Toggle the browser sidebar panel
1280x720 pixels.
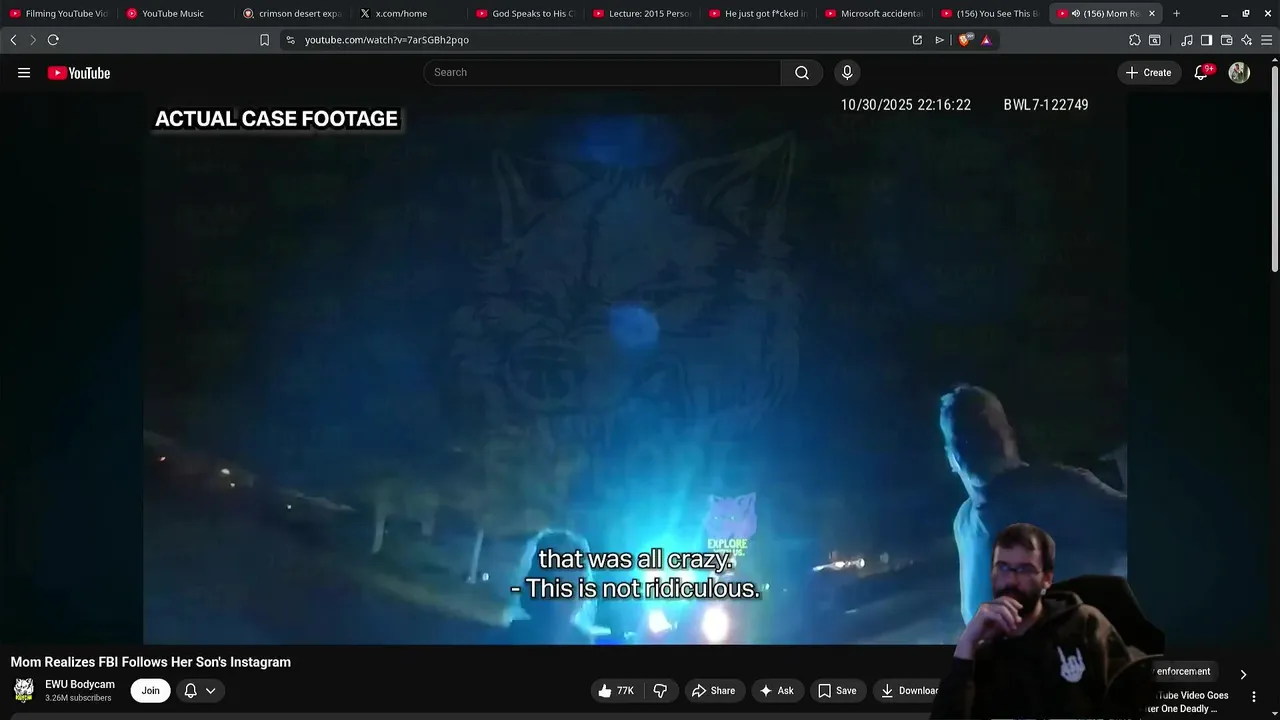(x=1206, y=40)
